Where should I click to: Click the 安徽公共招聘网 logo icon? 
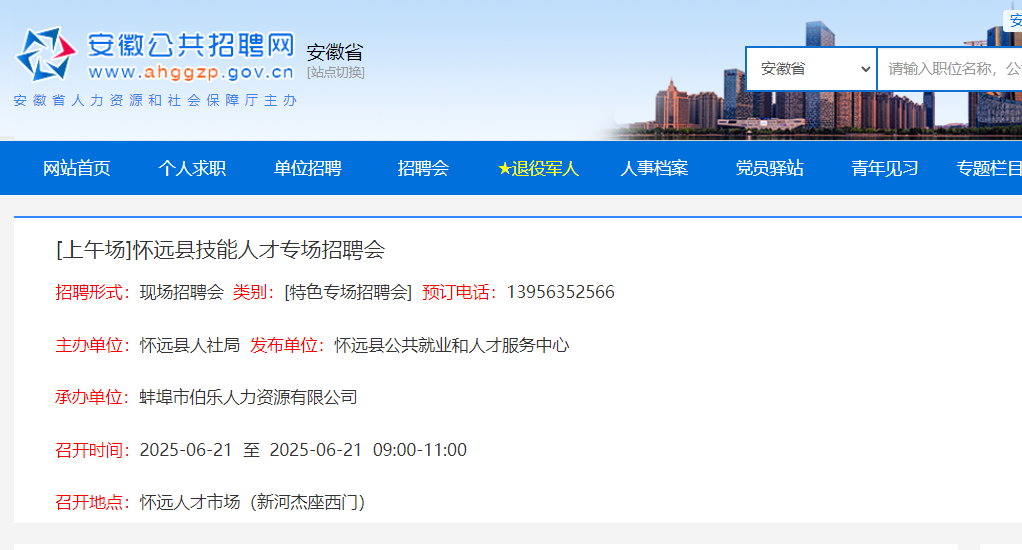click(x=46, y=54)
